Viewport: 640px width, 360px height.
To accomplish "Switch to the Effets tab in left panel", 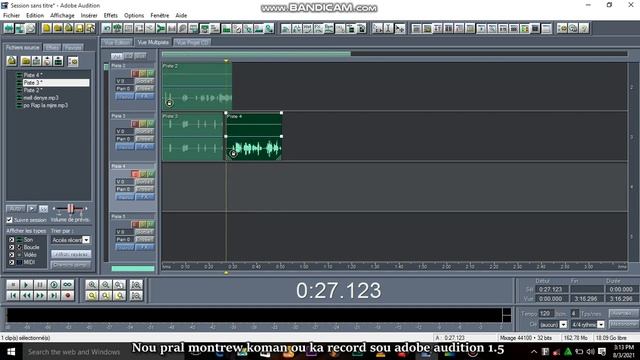I will [x=52, y=47].
